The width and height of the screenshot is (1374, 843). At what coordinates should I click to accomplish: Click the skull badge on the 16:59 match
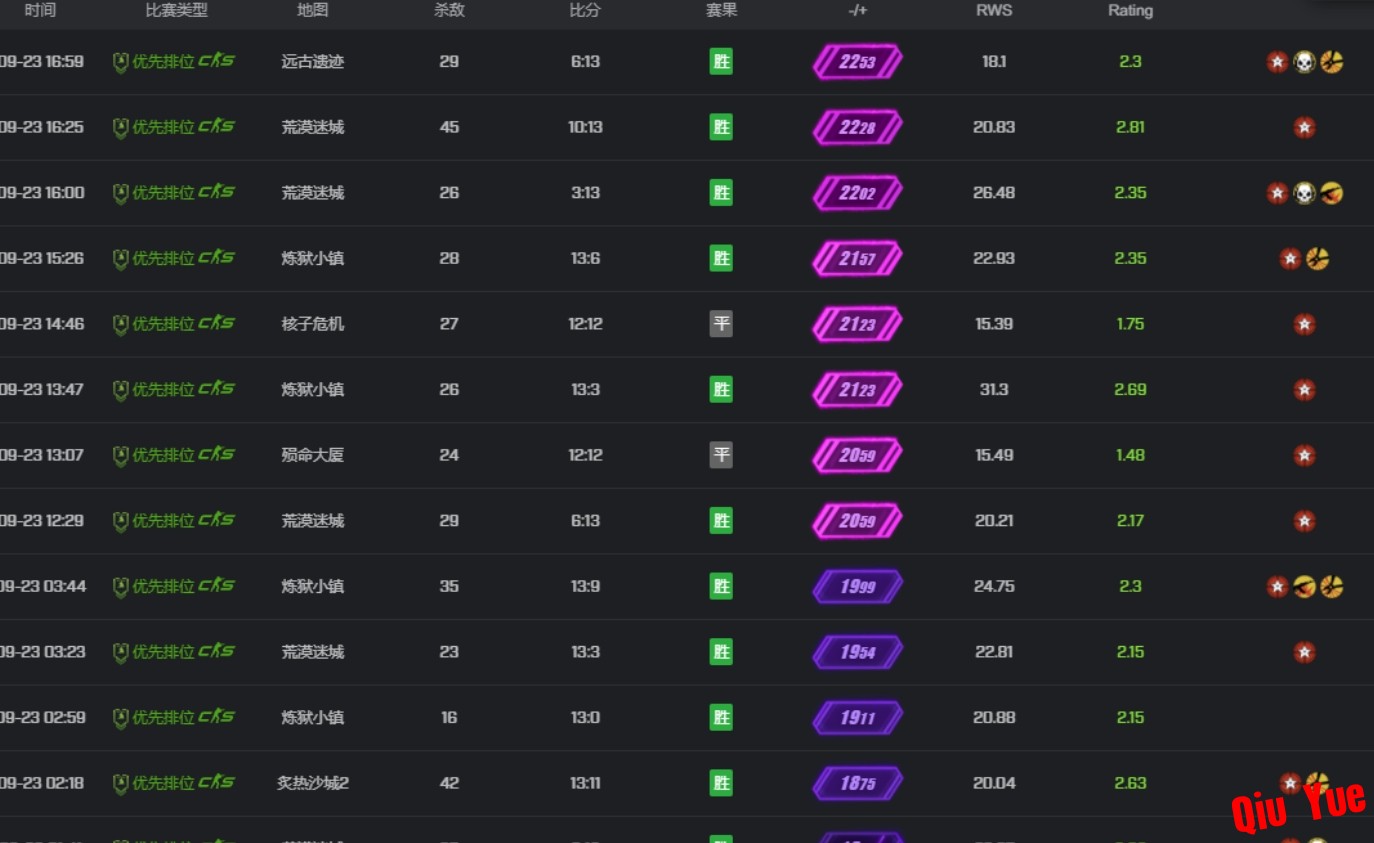1304,62
